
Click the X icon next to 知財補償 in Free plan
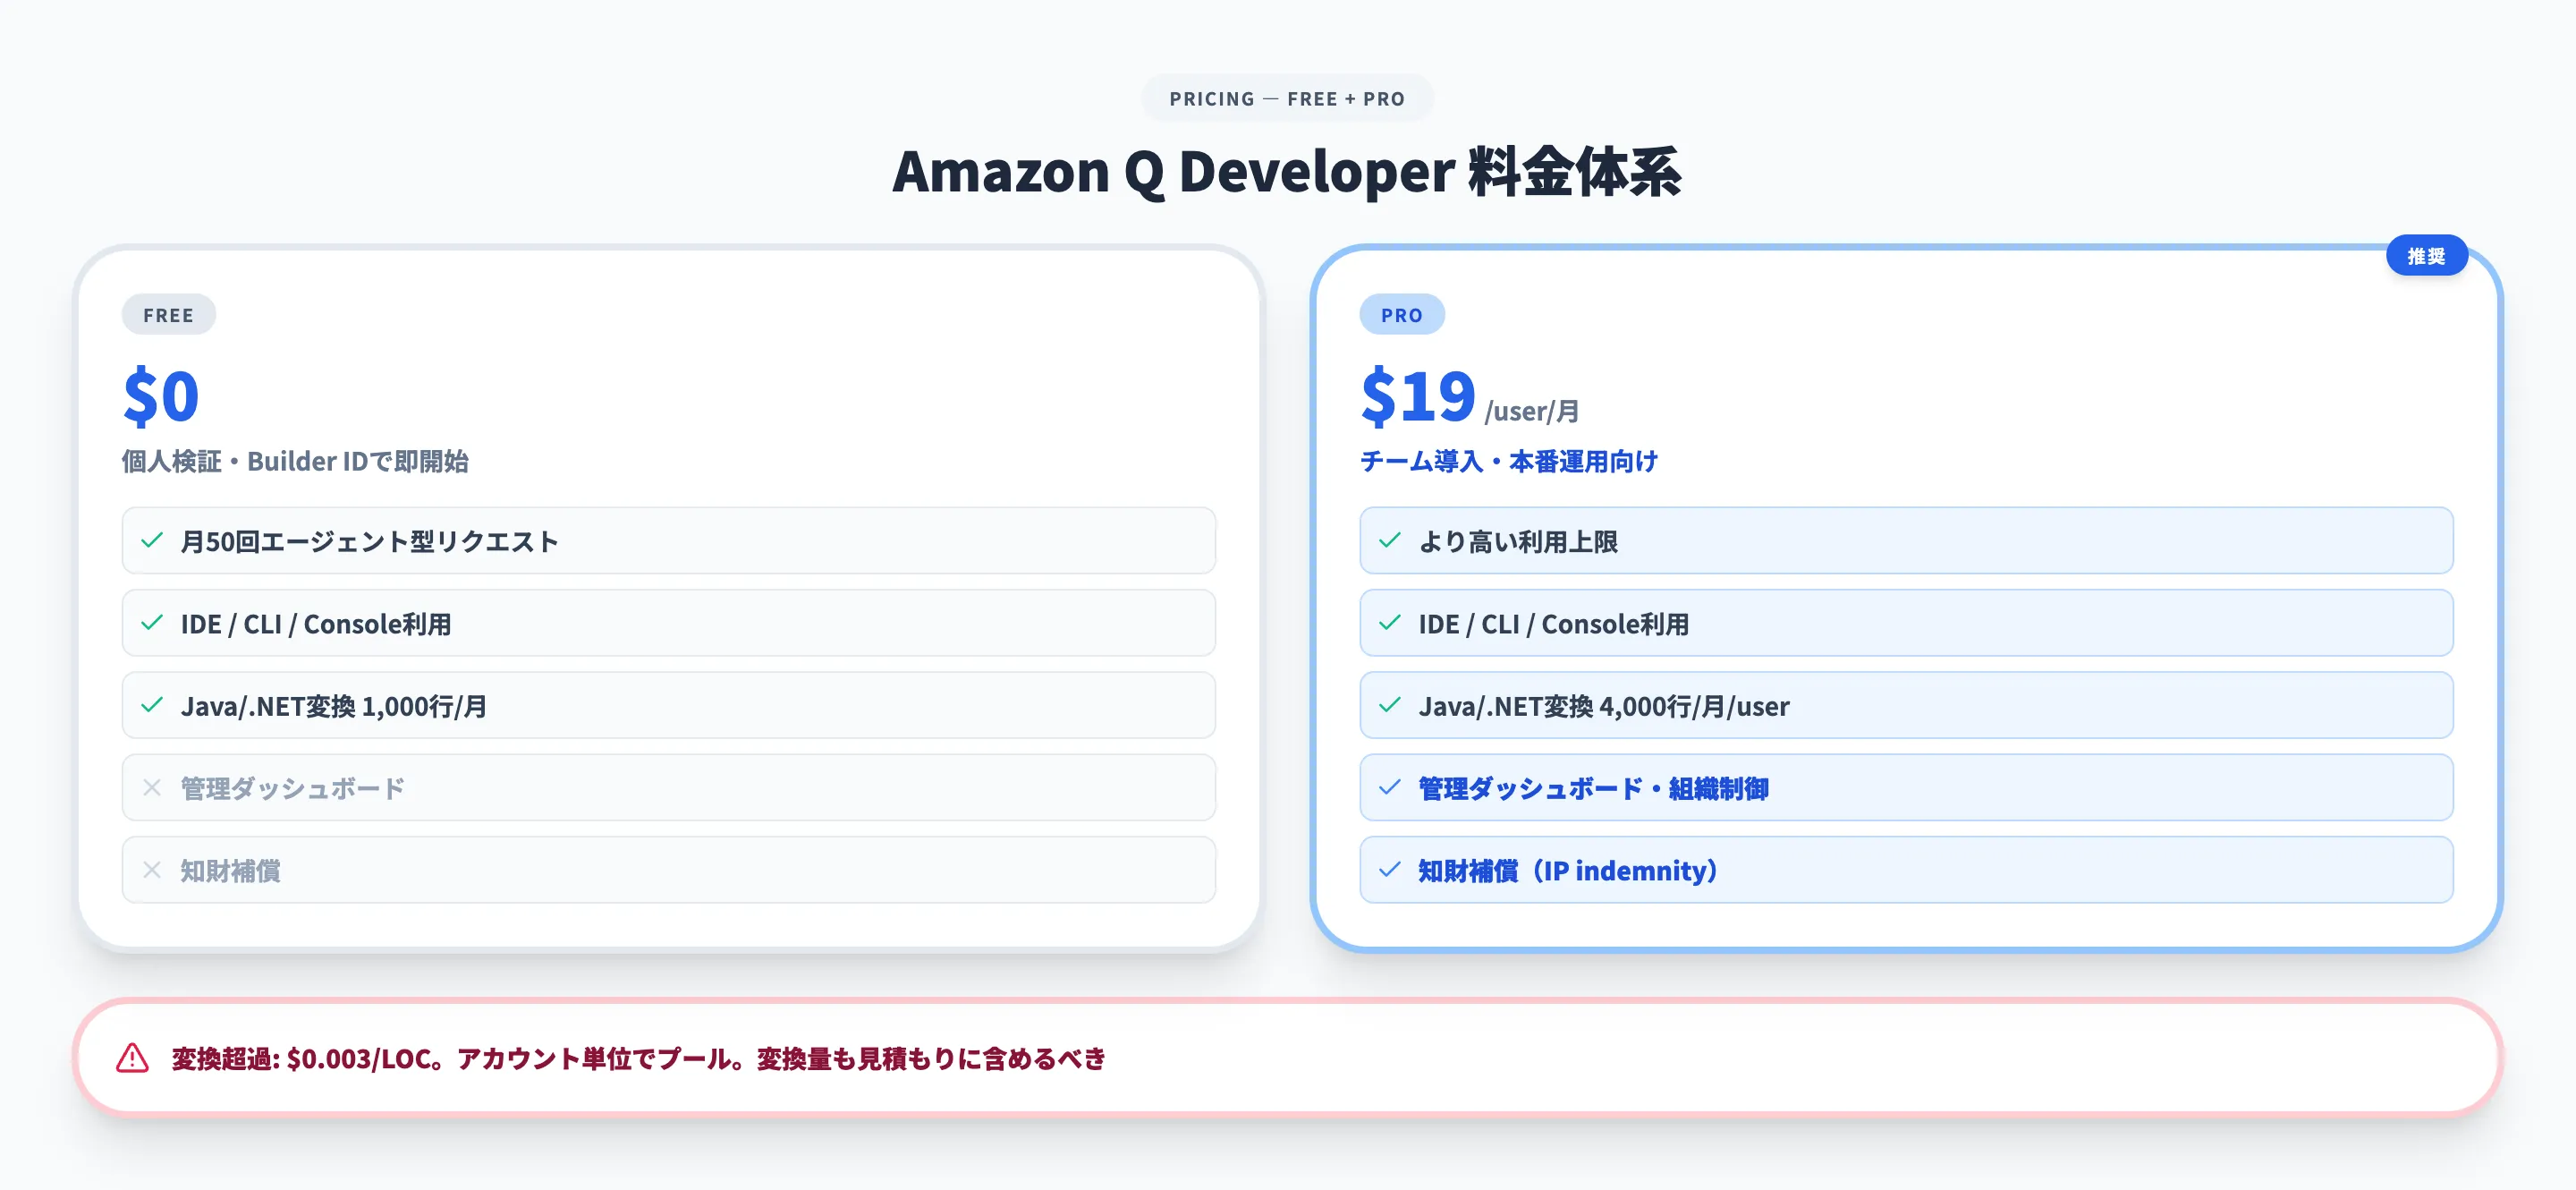151,870
